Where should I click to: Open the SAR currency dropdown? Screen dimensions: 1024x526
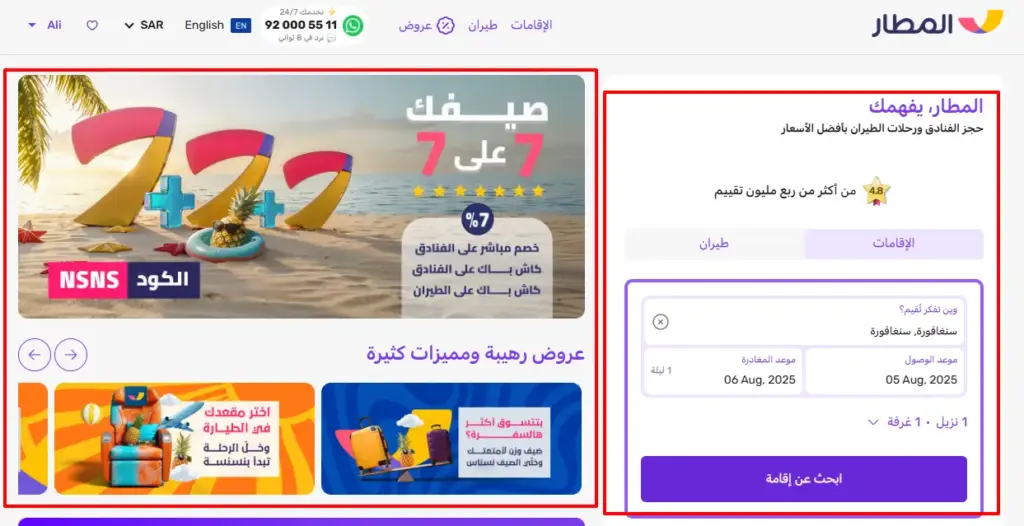[143, 25]
